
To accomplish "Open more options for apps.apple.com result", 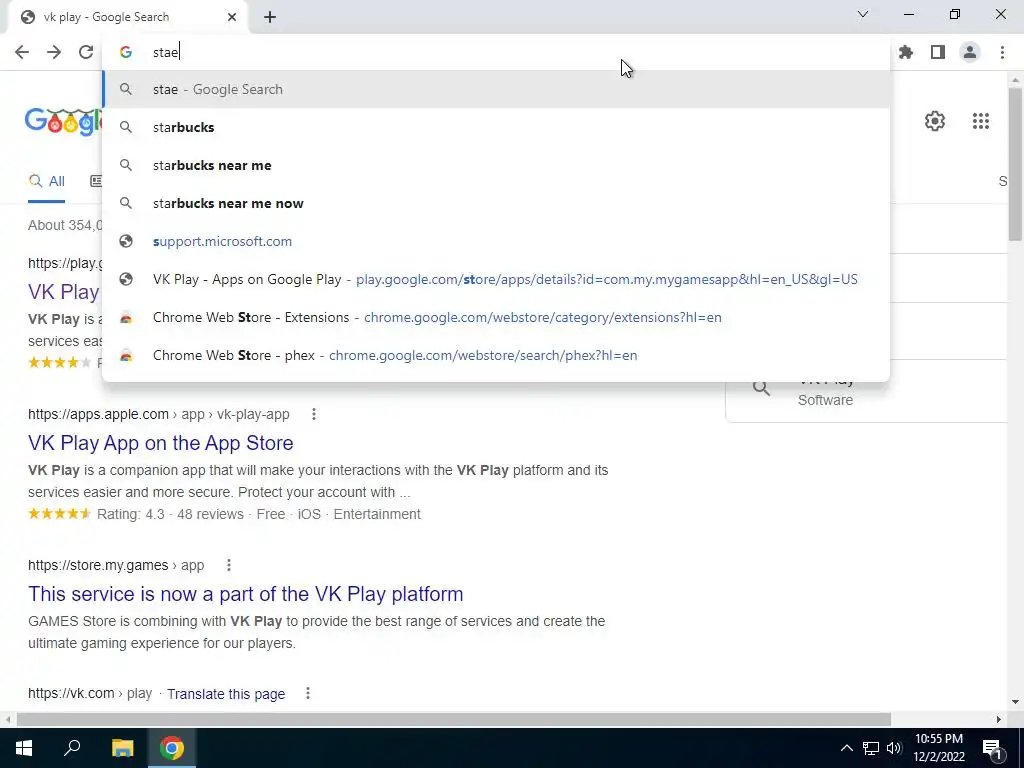I will (313, 414).
